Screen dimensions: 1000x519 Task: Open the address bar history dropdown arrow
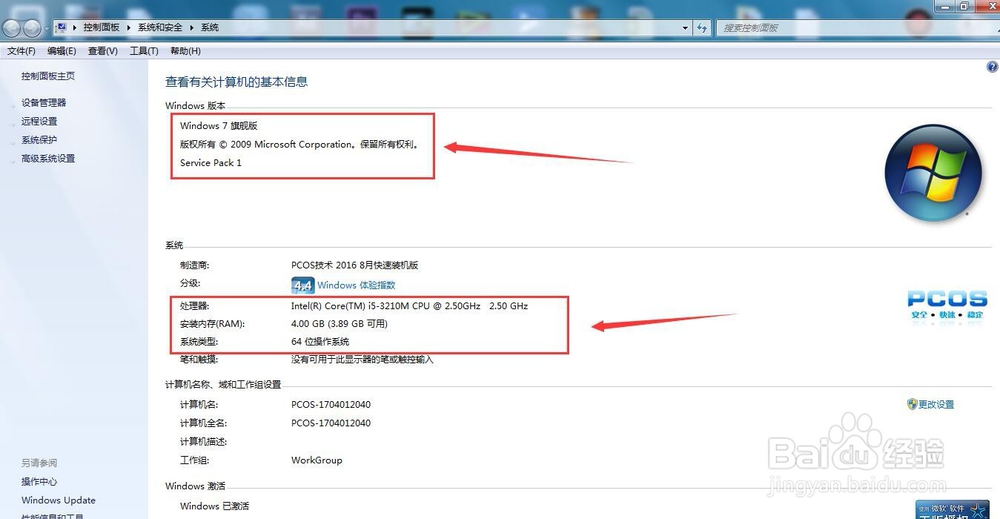point(685,27)
